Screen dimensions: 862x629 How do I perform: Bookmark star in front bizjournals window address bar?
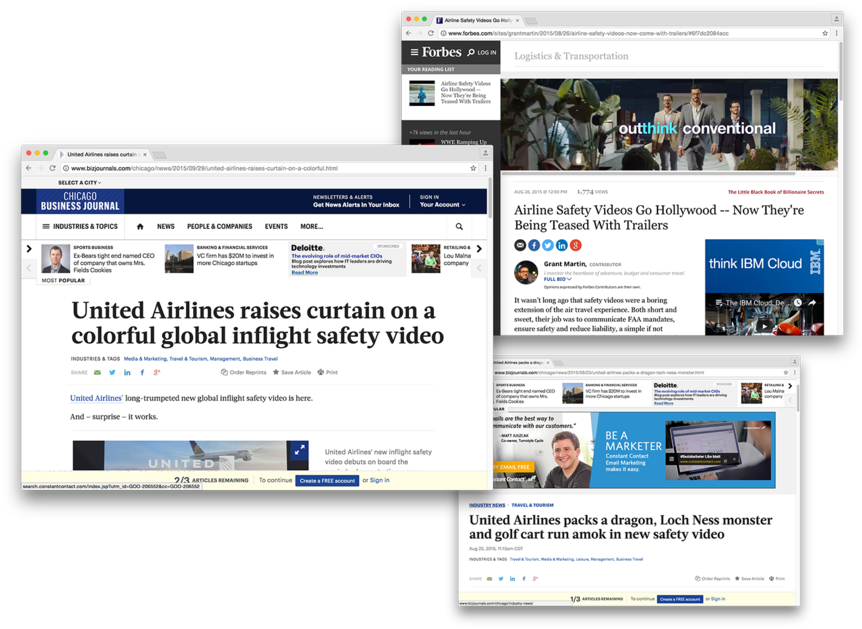coord(473,168)
